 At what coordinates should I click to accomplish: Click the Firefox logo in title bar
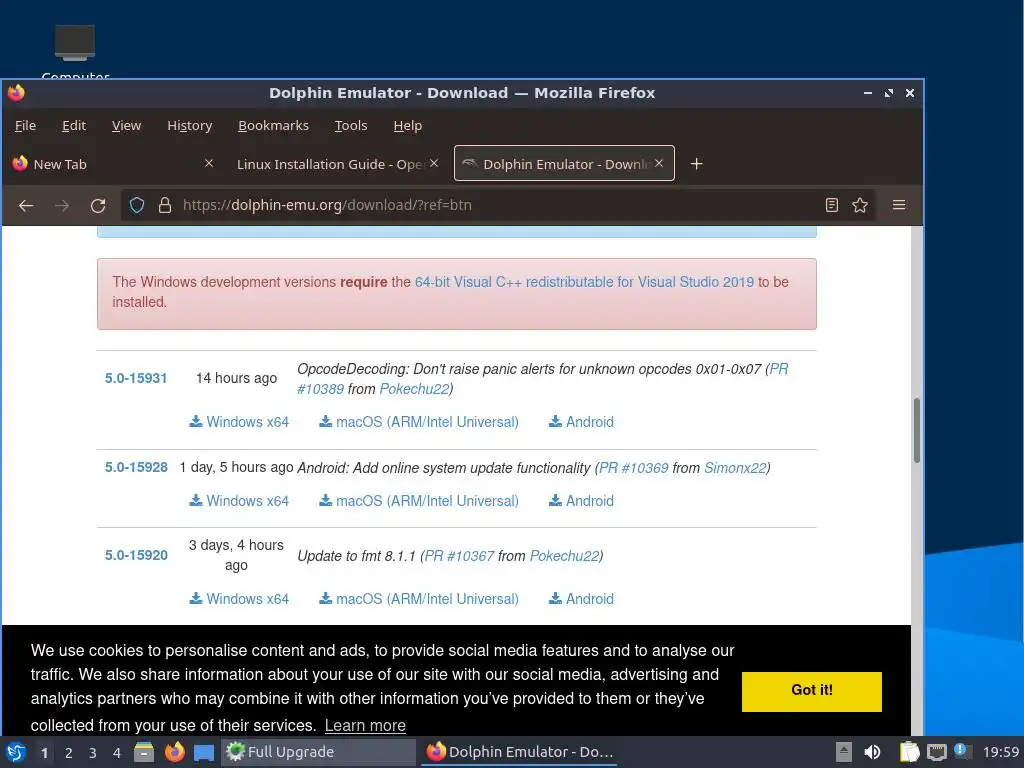[x=17, y=93]
